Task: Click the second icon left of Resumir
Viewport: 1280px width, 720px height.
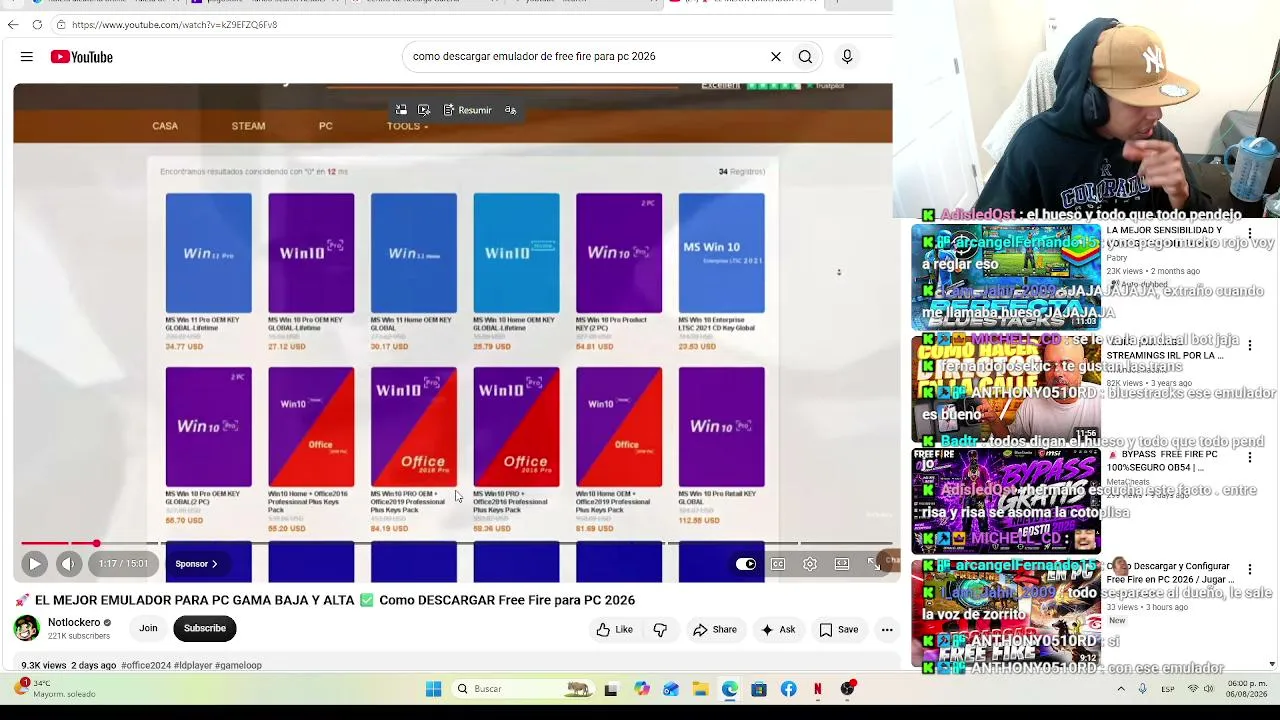Action: (424, 110)
